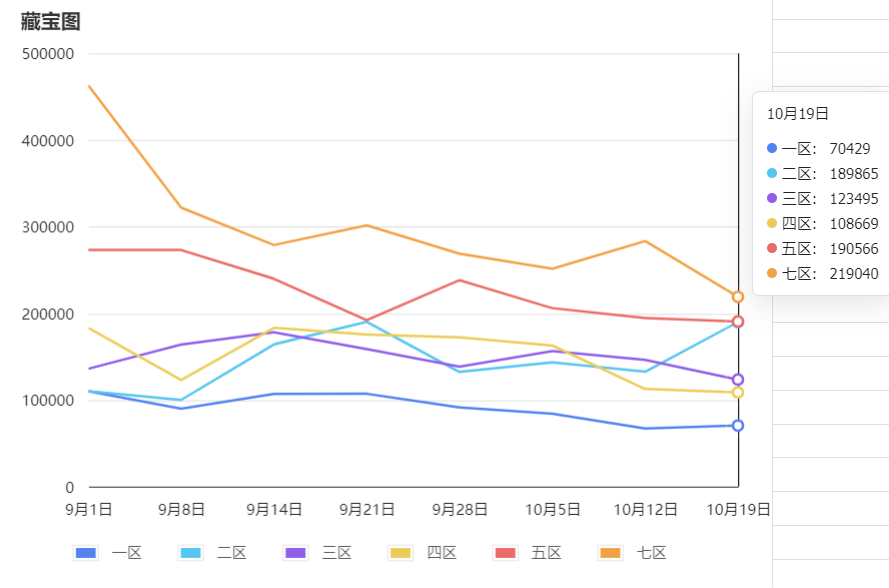Image resolution: width=889 pixels, height=588 pixels.
Task: Click the 10月19日 tooltip header
Action: tap(798, 113)
